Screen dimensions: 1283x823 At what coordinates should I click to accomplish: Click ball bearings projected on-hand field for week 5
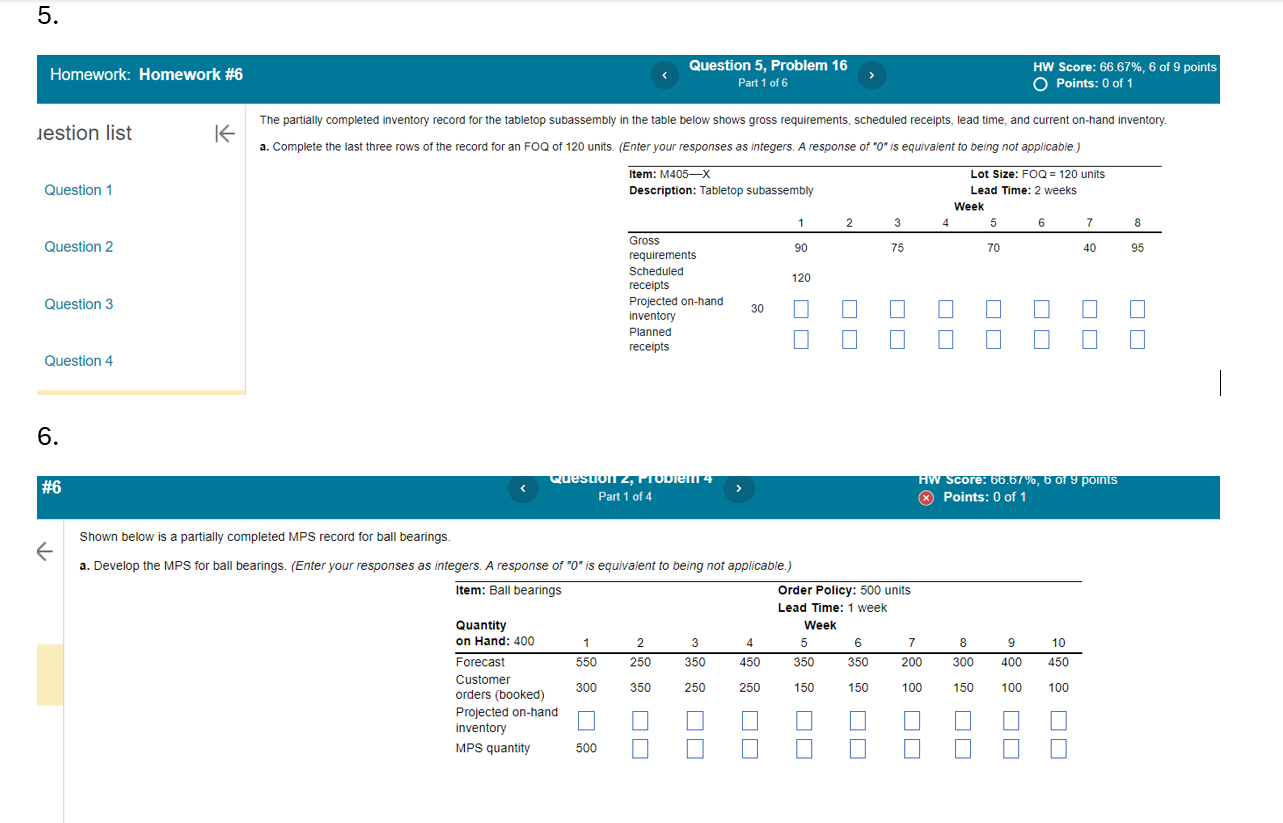[804, 720]
